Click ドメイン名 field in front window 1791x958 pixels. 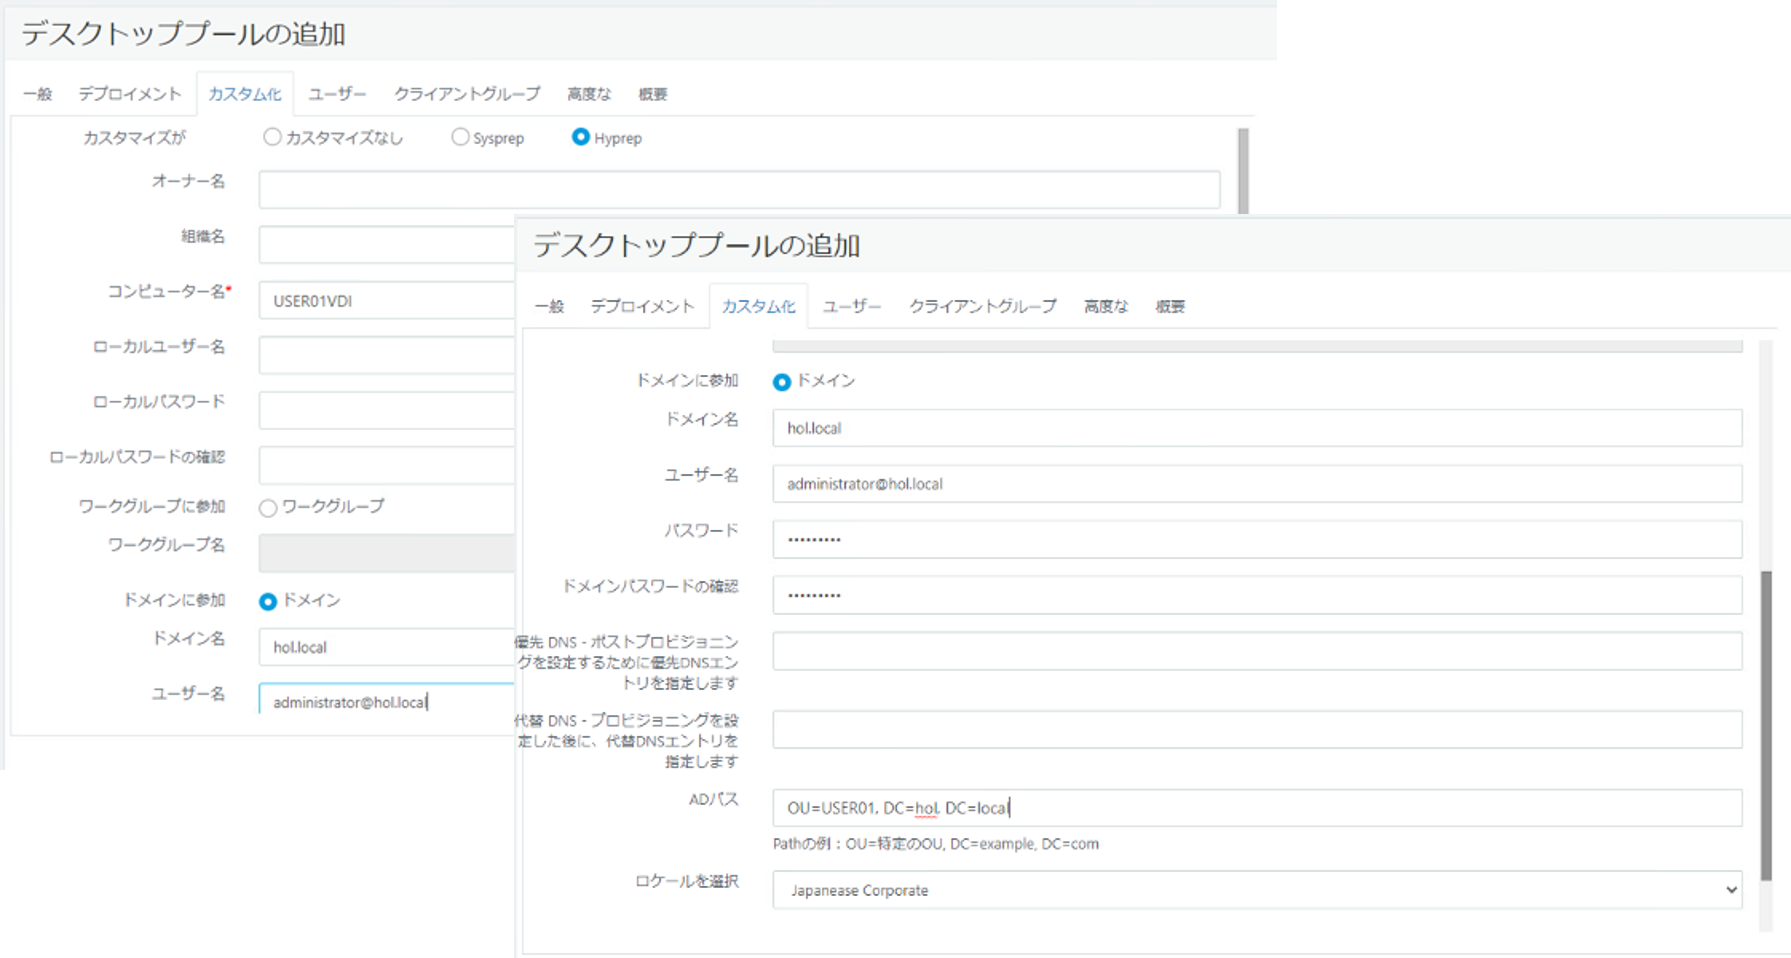pos(1257,428)
